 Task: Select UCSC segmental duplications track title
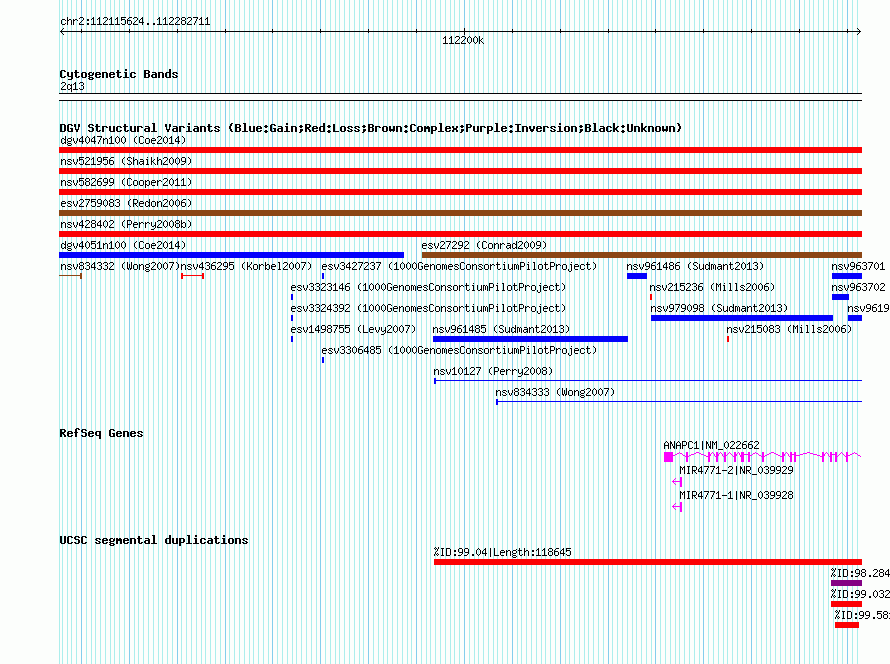[154, 540]
